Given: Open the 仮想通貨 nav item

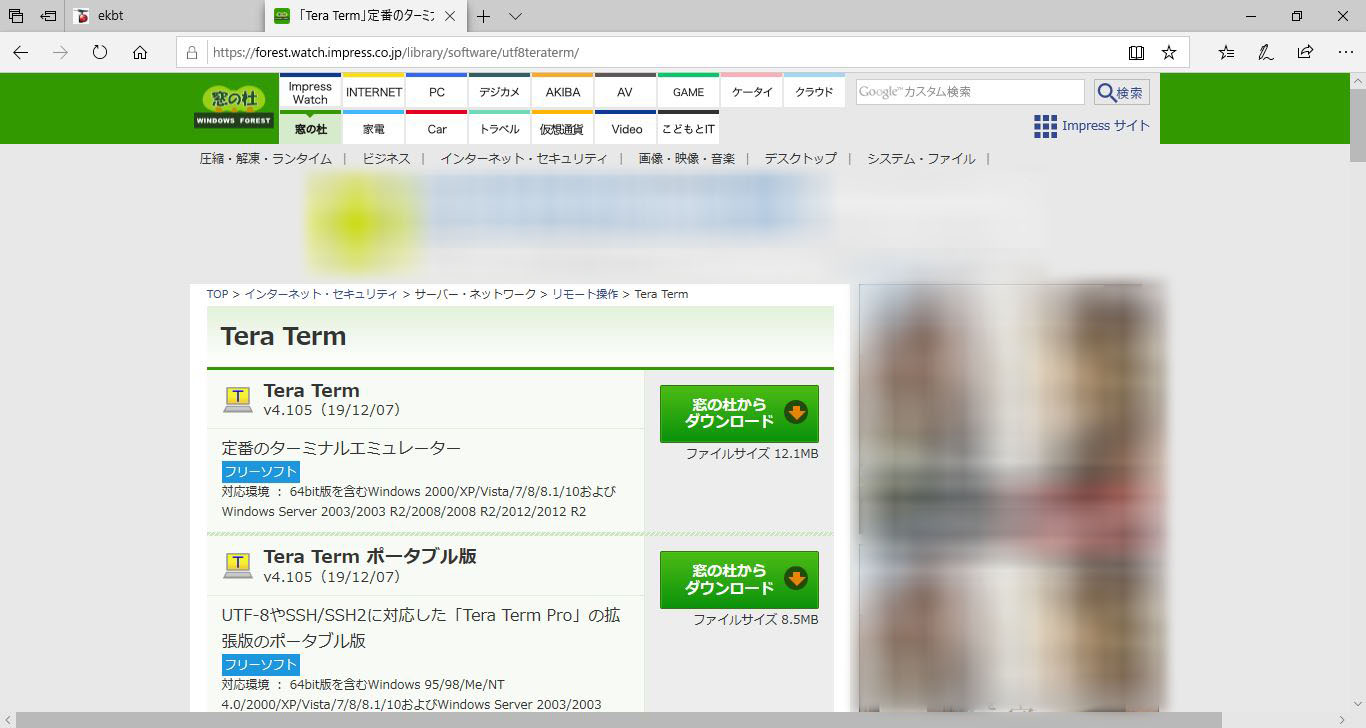Looking at the screenshot, I should 563,128.
